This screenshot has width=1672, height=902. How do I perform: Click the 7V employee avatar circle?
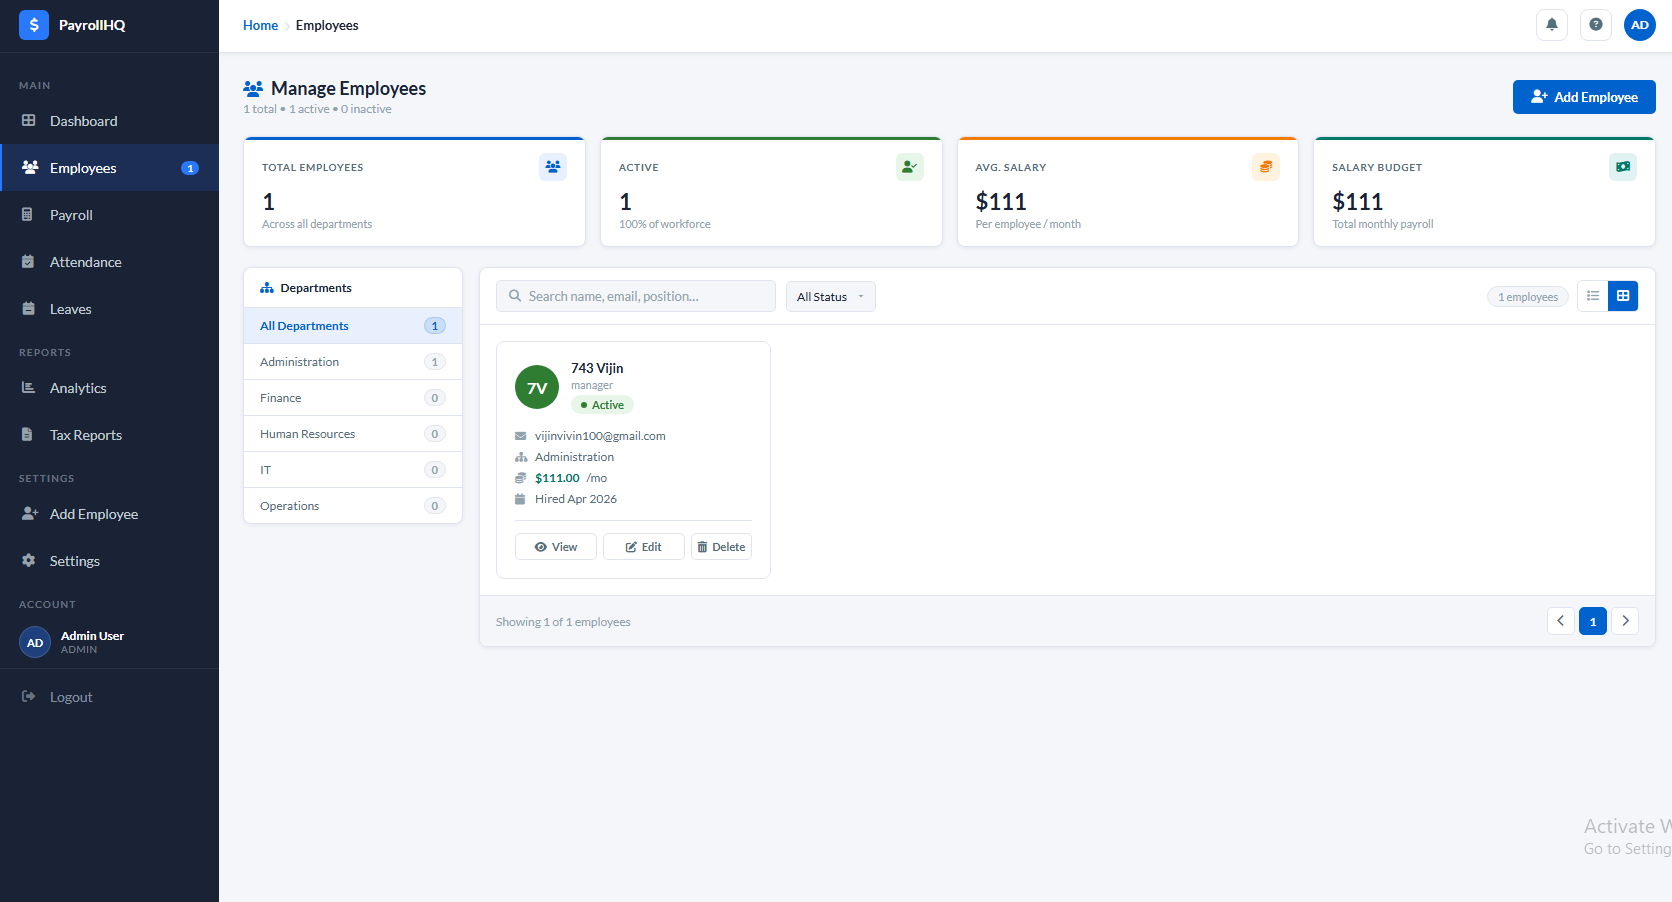point(537,388)
